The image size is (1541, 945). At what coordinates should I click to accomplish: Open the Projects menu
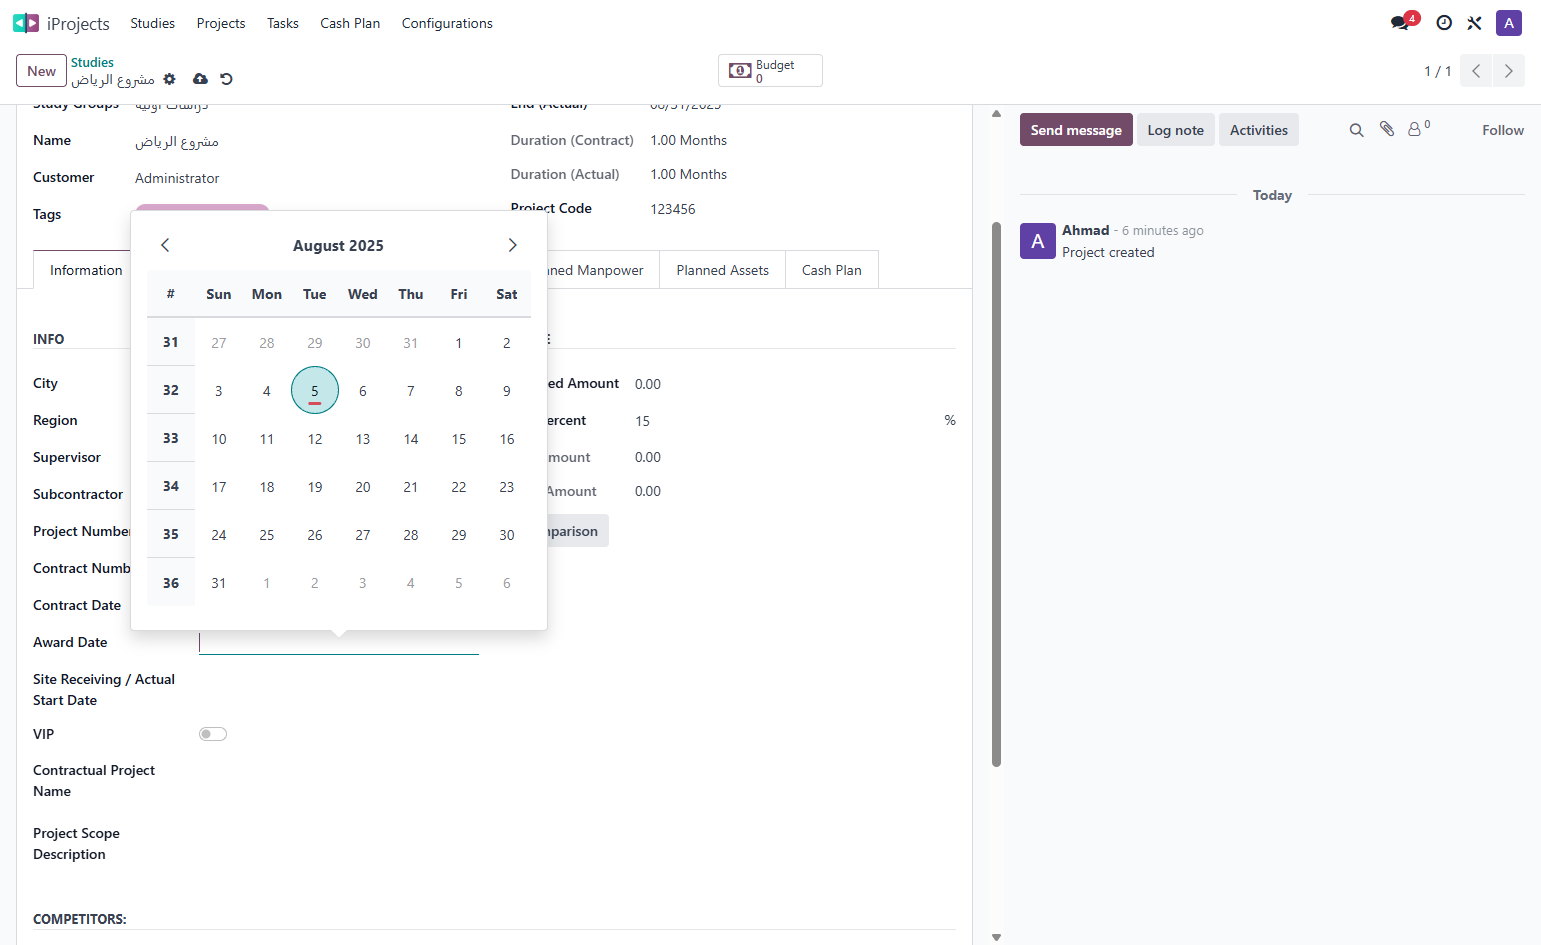coord(221,23)
